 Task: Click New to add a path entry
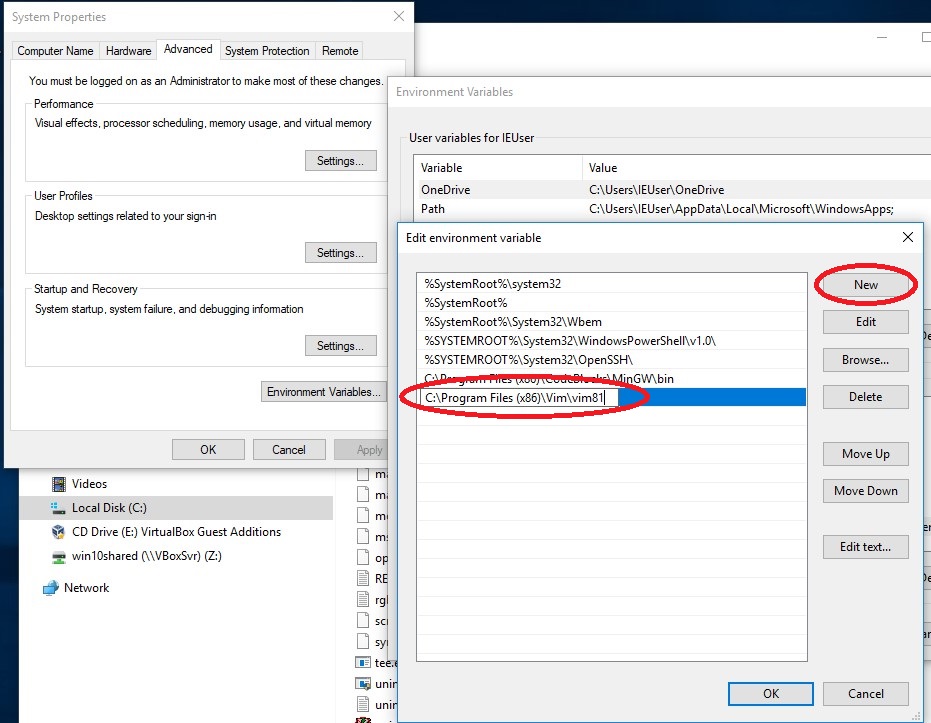pyautogui.click(x=864, y=284)
